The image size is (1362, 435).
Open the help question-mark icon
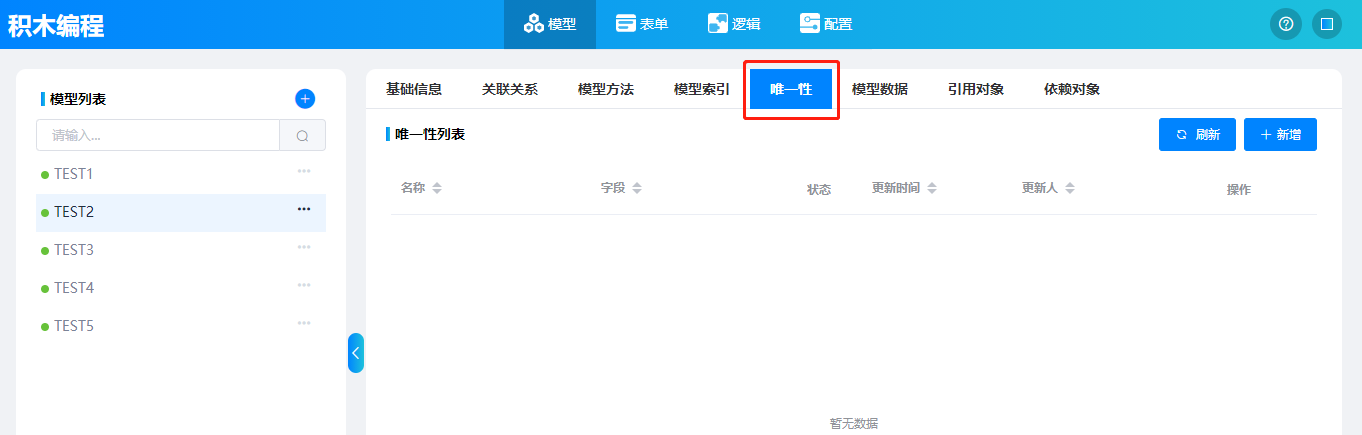pos(1286,24)
